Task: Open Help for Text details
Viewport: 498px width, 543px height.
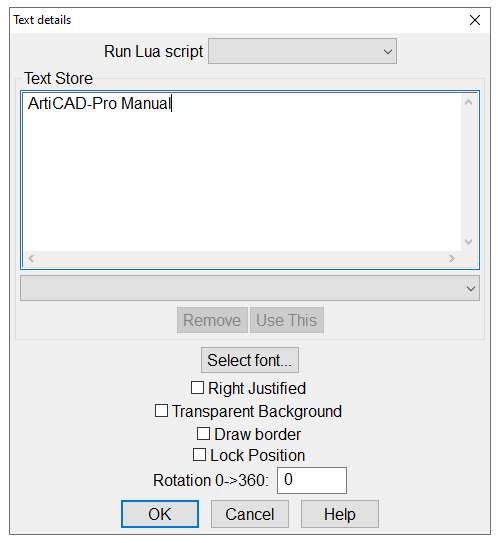Action: pos(340,514)
